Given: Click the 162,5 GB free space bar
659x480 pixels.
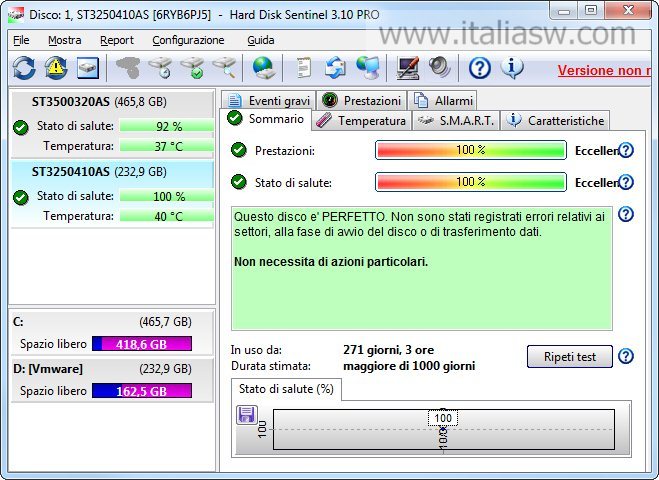Looking at the screenshot, I should tap(142, 391).
